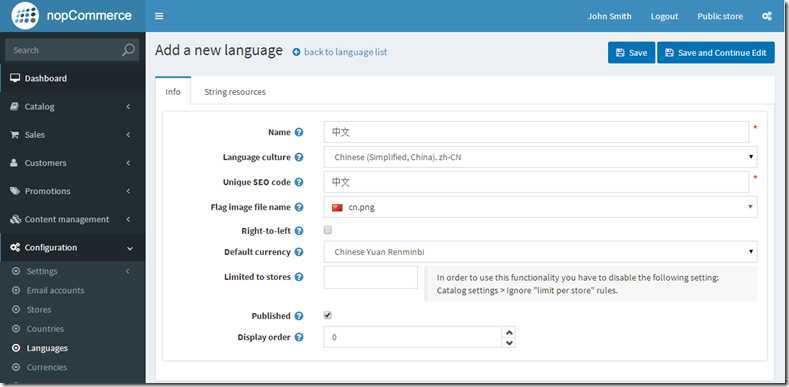The image size is (789, 387).
Task: Click the search magnifier icon in sidebar
Action: pos(128,50)
